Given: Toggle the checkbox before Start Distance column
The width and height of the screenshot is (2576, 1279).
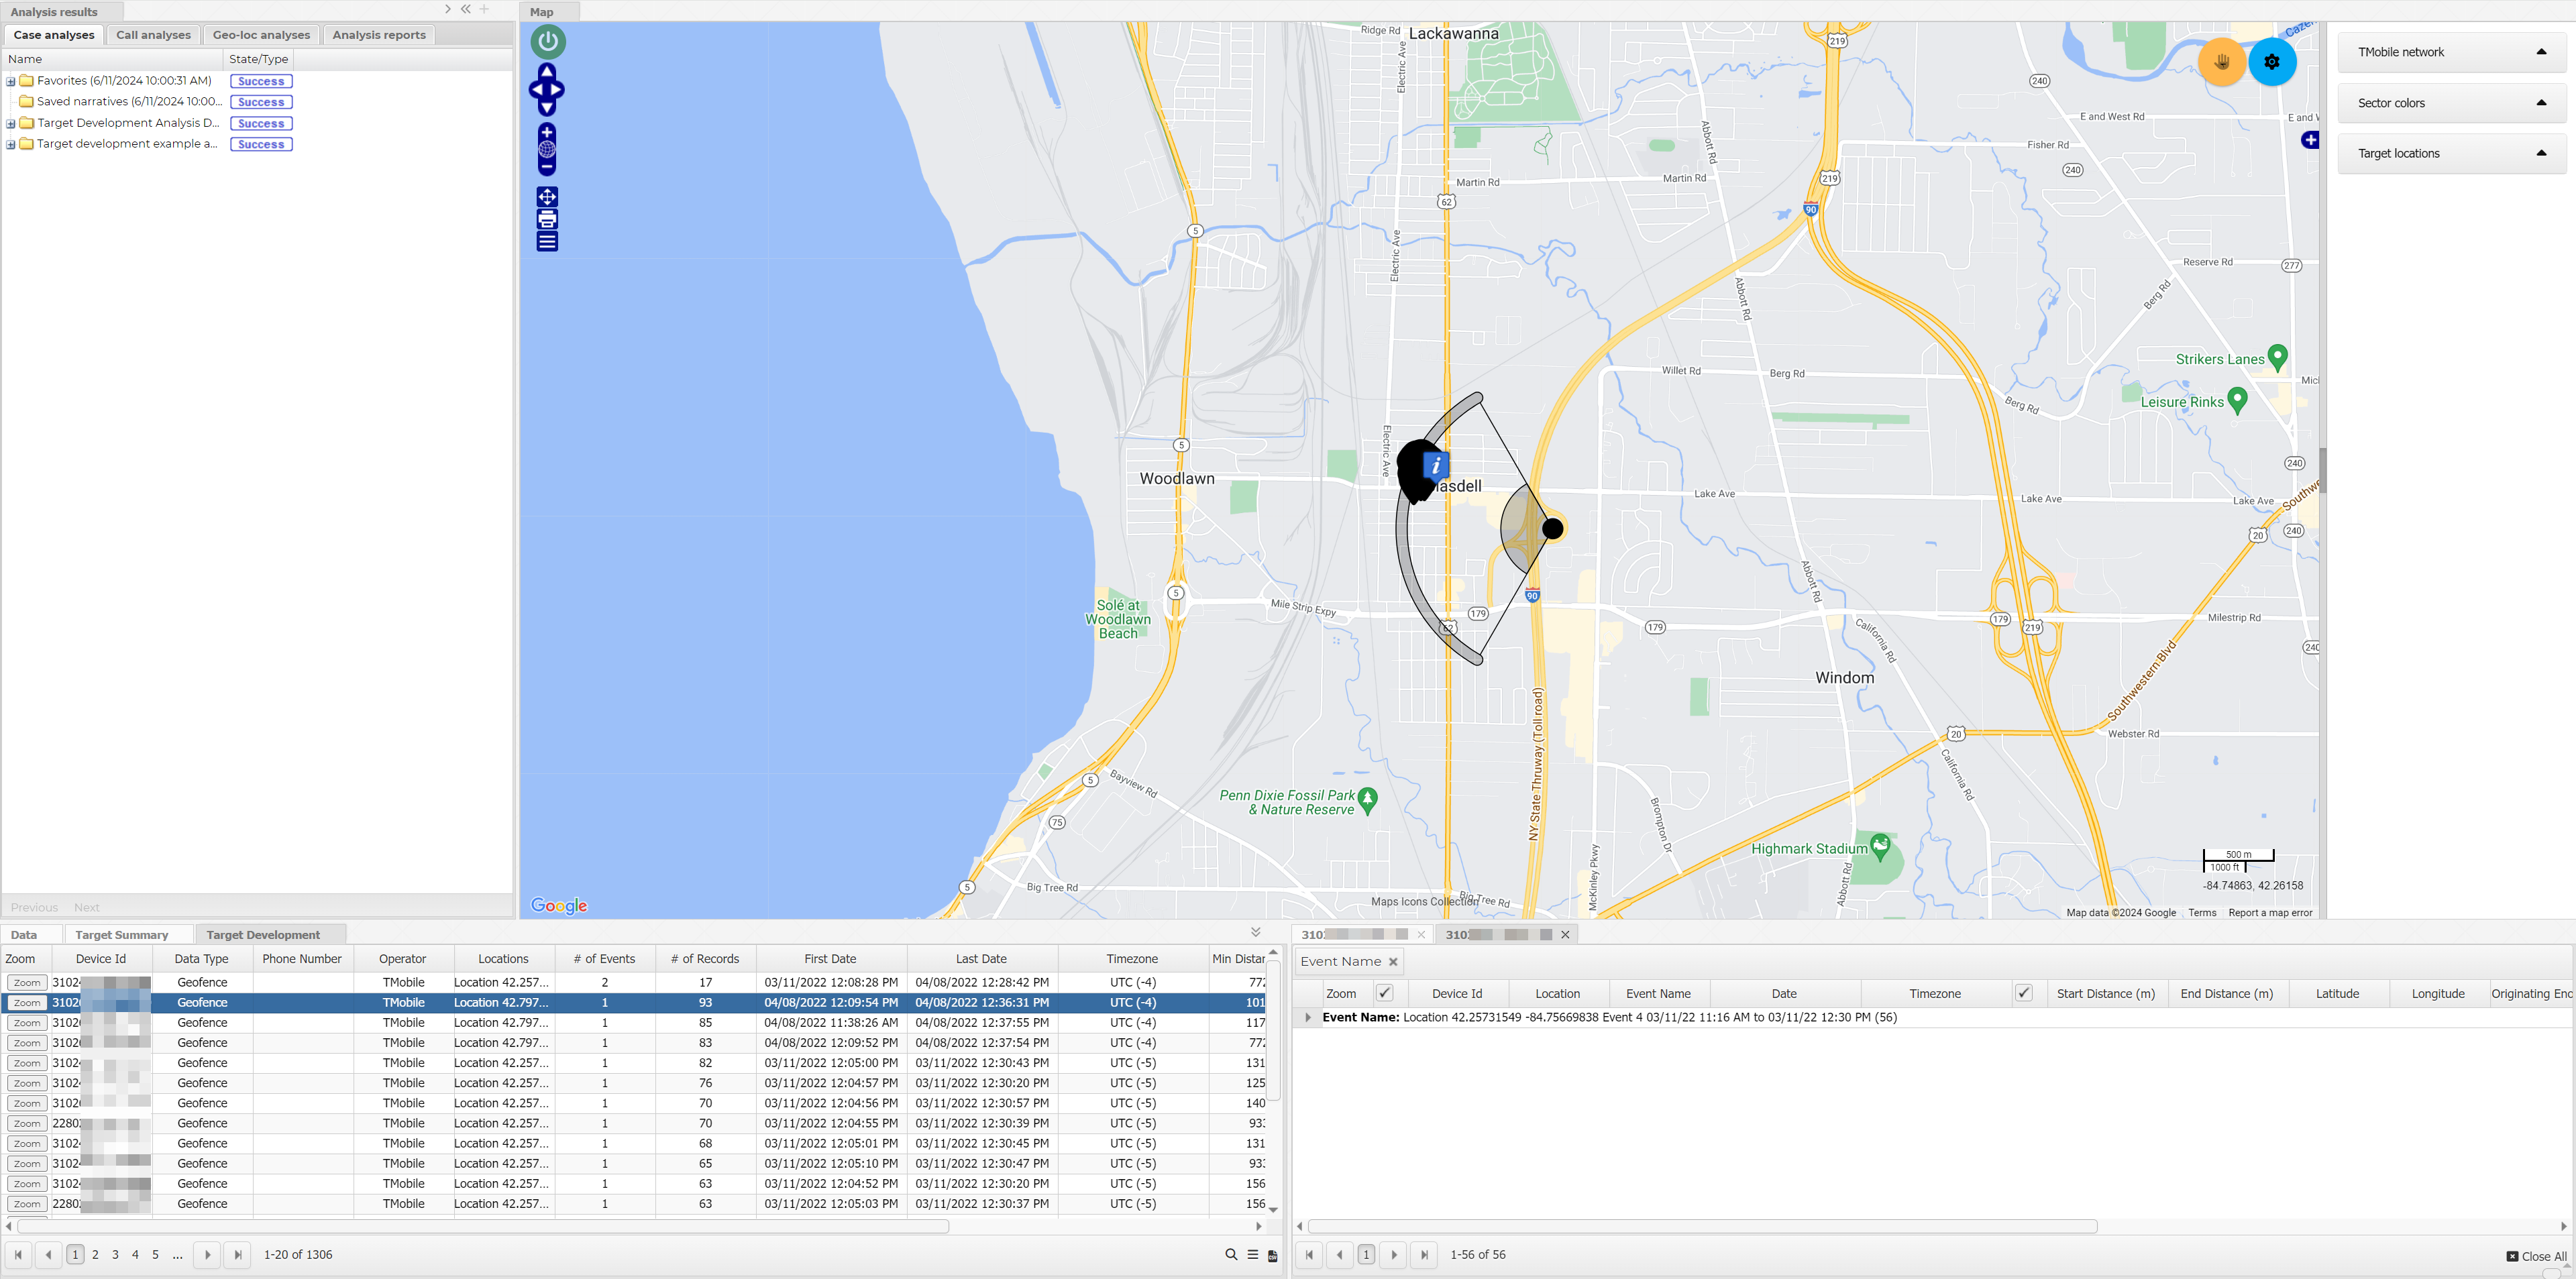Looking at the screenshot, I should tap(2023, 993).
